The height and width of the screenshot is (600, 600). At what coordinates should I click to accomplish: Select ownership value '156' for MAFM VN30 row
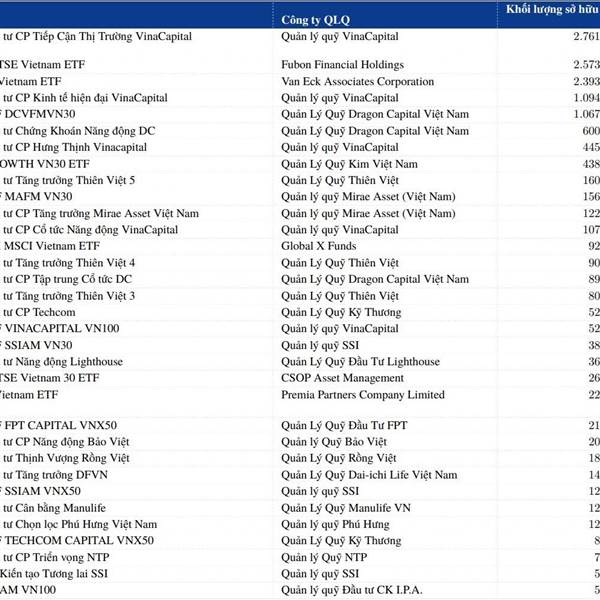(591, 196)
